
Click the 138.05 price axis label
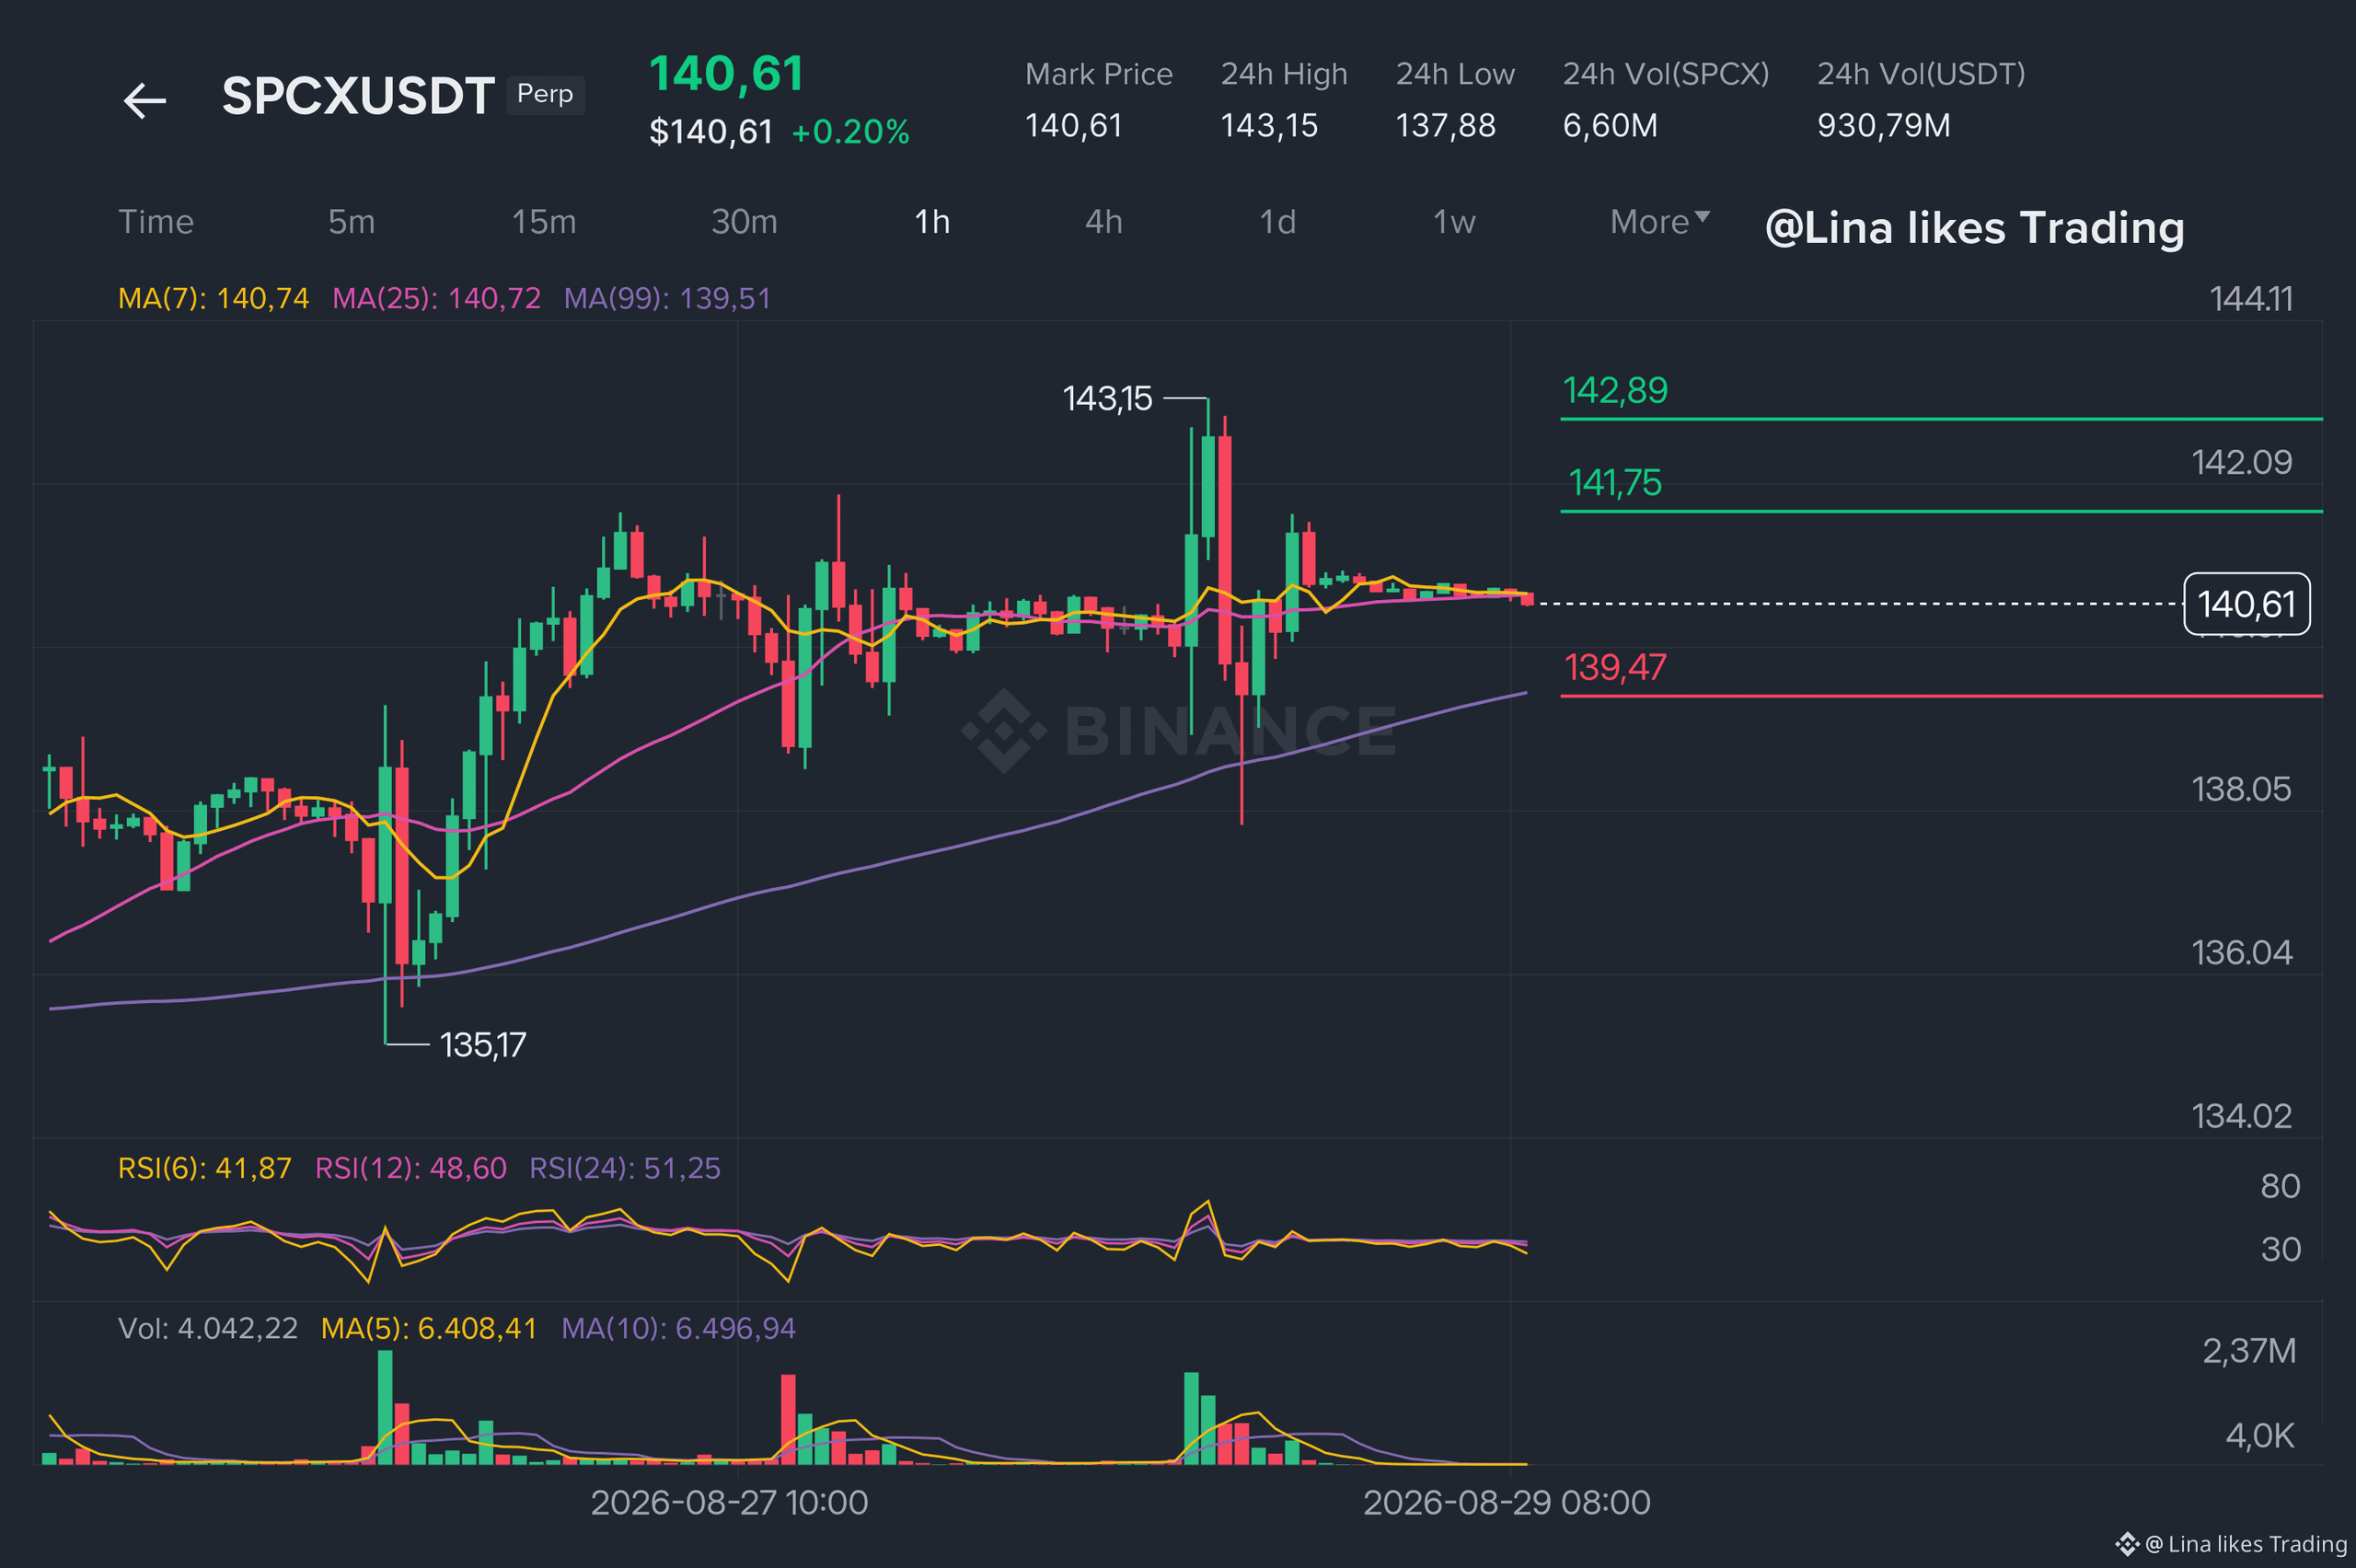[x=2242, y=789]
